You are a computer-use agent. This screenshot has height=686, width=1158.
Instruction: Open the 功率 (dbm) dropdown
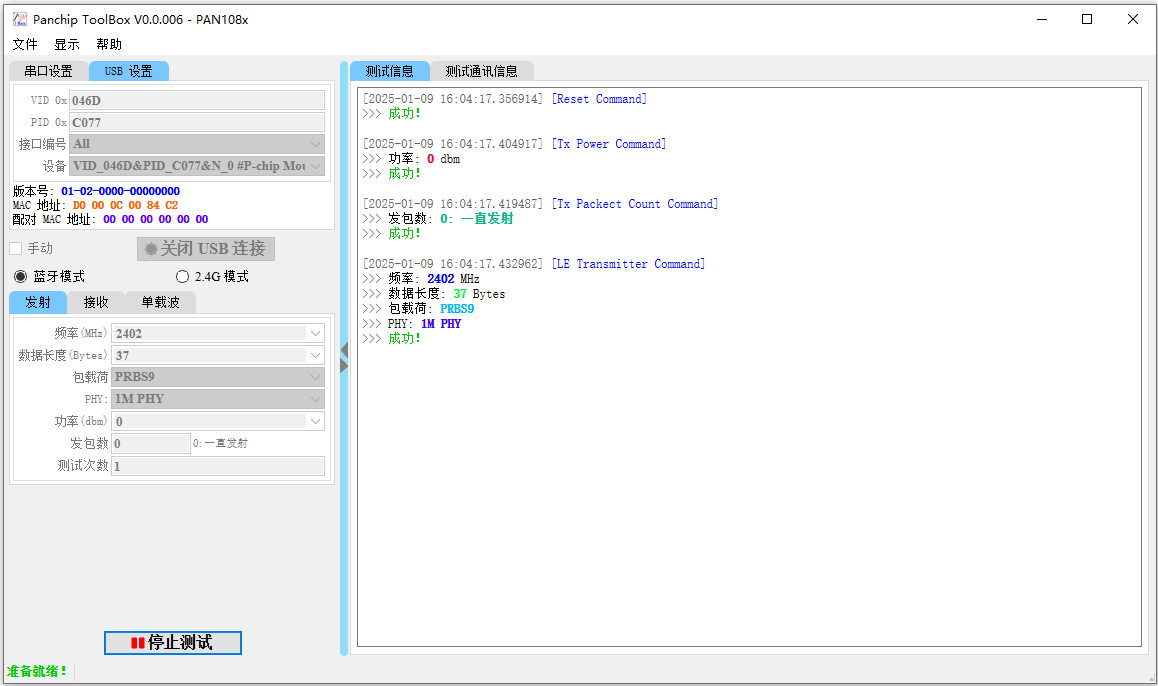218,421
